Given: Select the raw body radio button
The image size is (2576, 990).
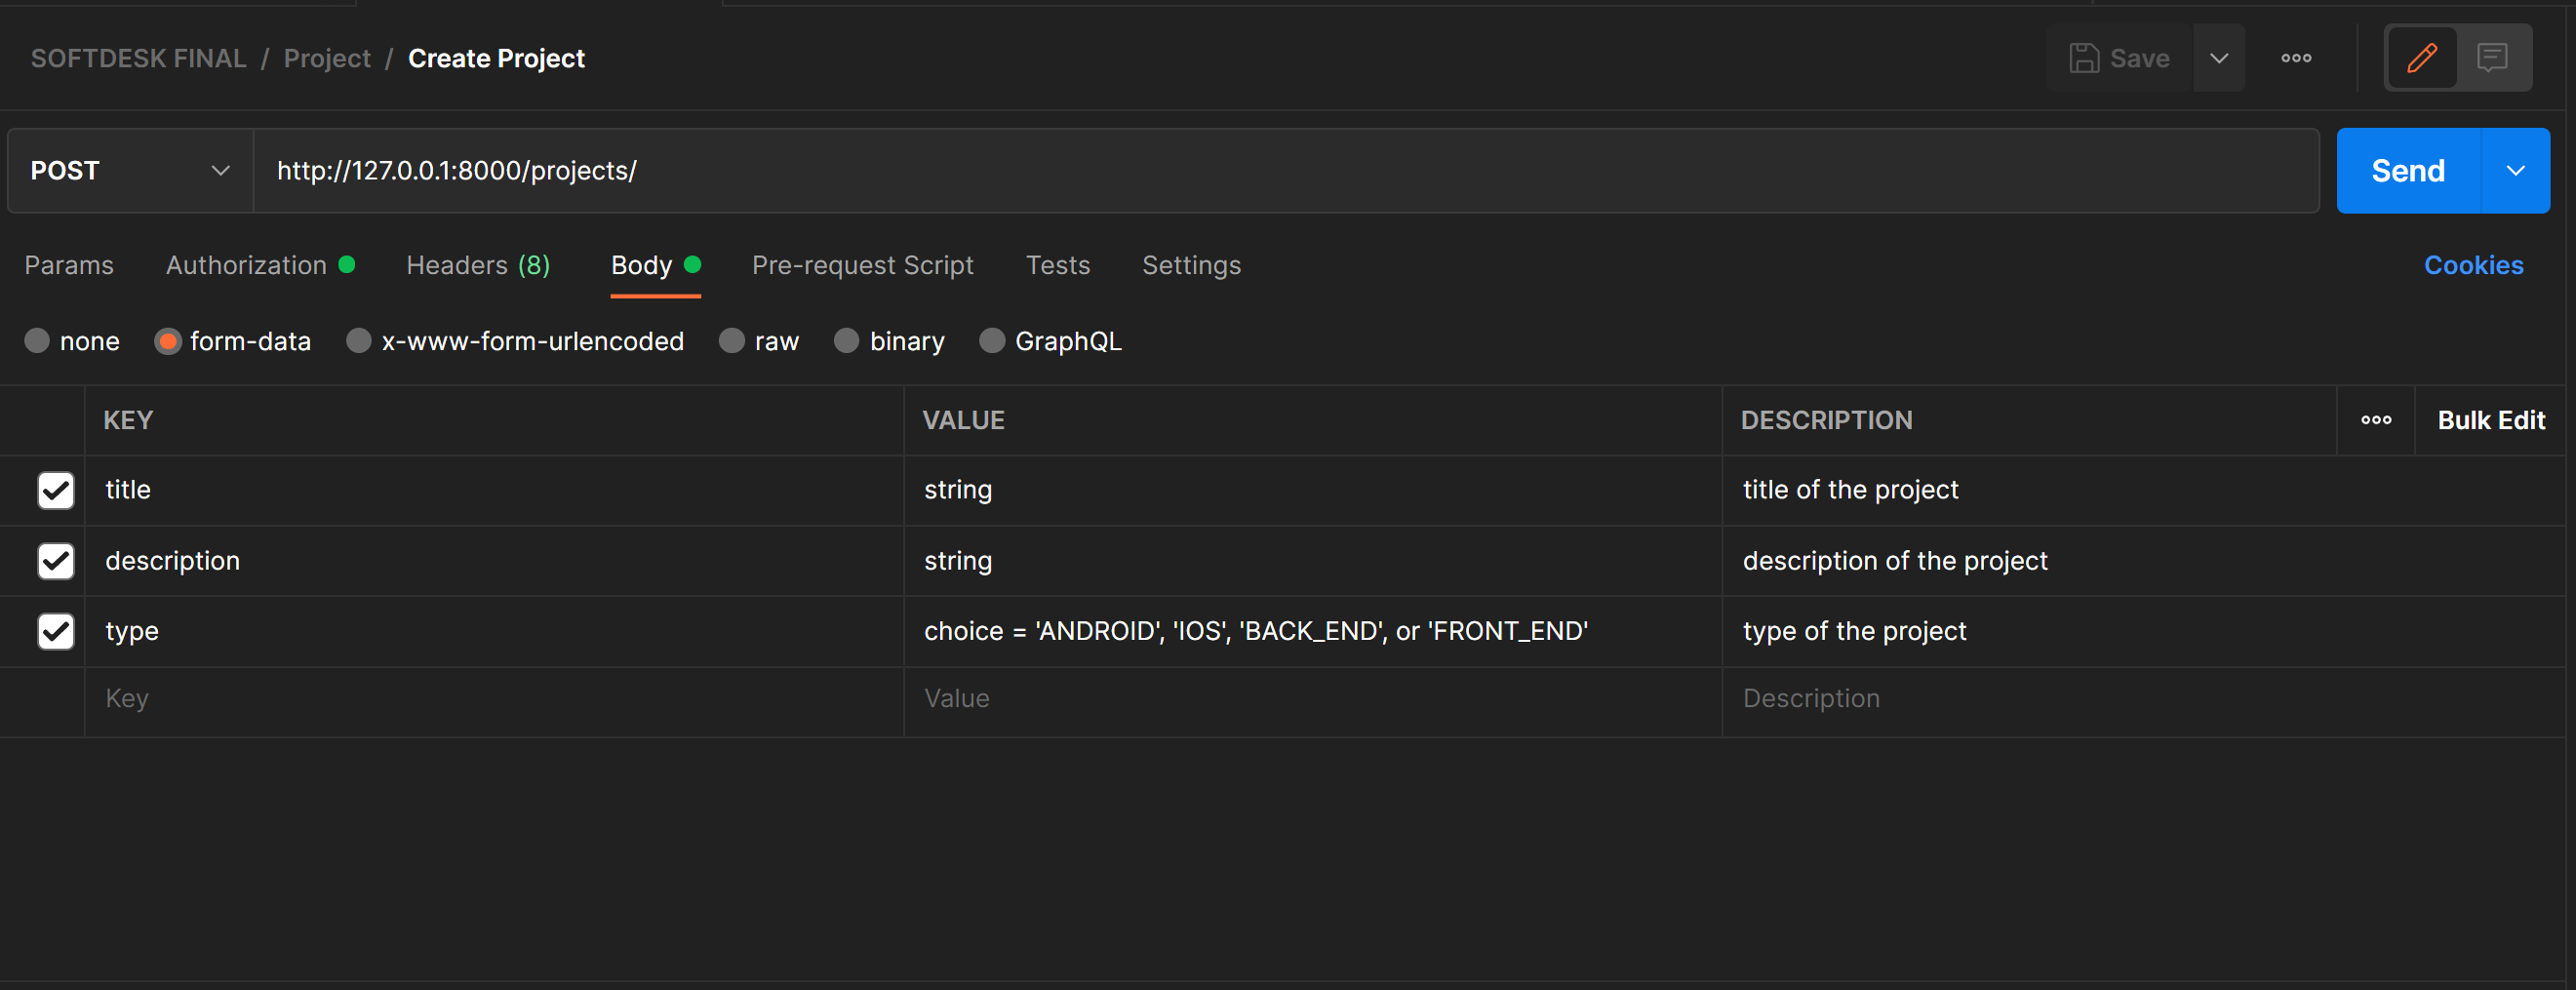Looking at the screenshot, I should coord(731,340).
